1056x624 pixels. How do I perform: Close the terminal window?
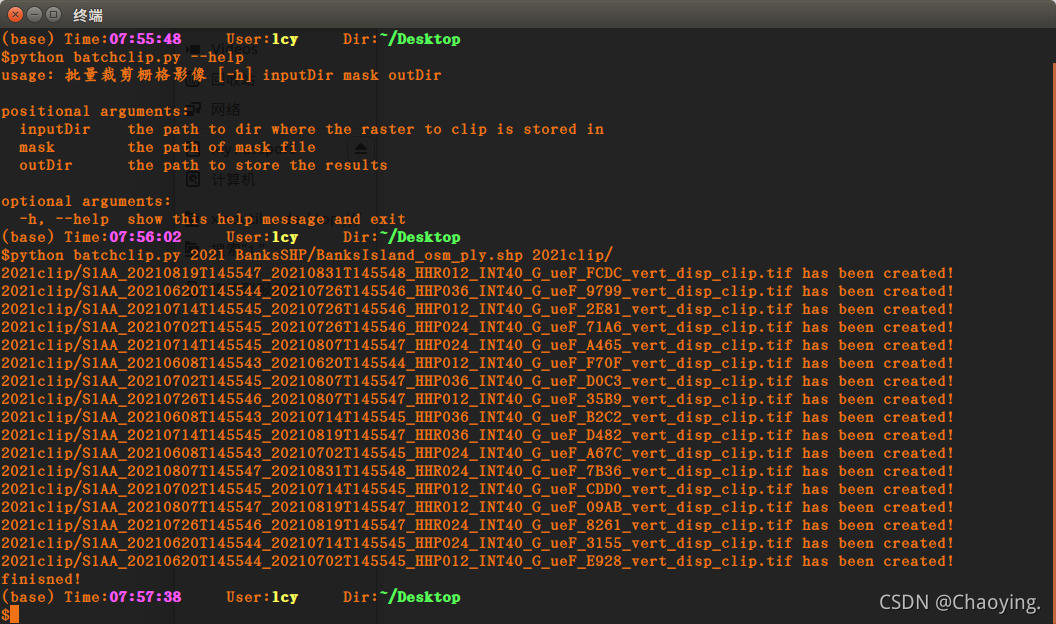click(x=15, y=14)
